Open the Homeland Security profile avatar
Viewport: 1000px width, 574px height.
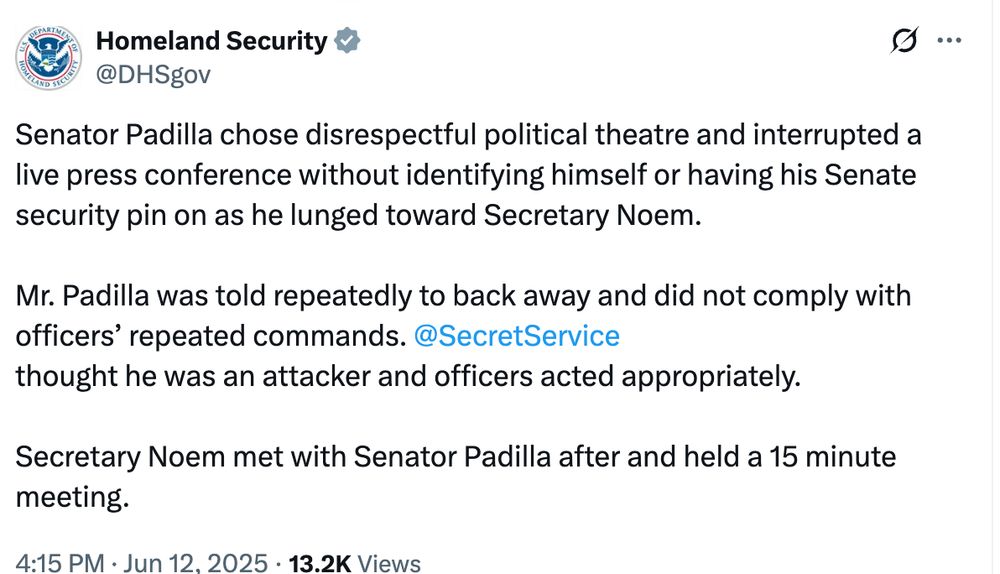[x=48, y=57]
